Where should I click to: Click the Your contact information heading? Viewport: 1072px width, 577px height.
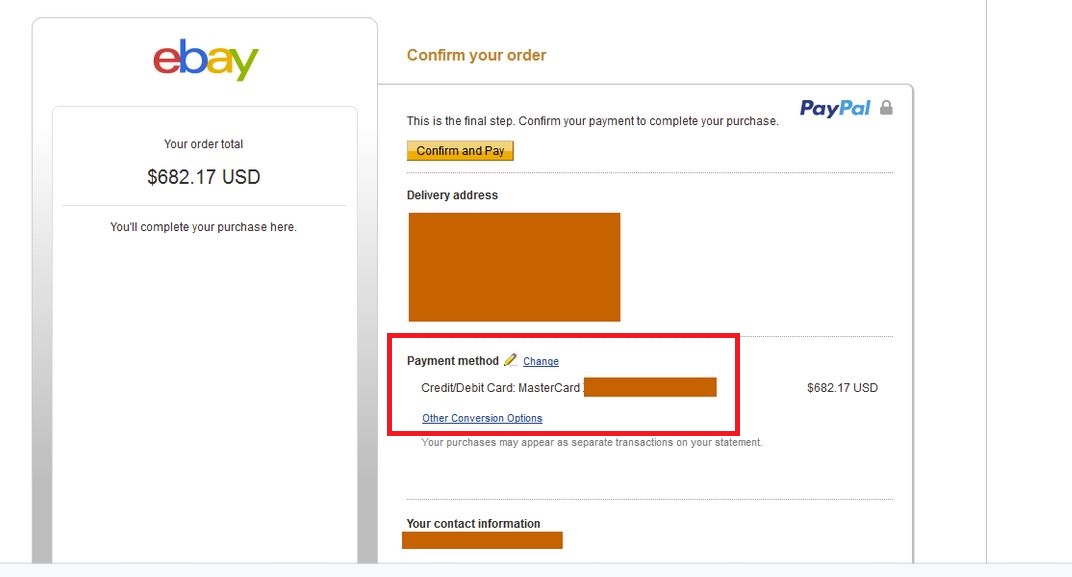[473, 524]
